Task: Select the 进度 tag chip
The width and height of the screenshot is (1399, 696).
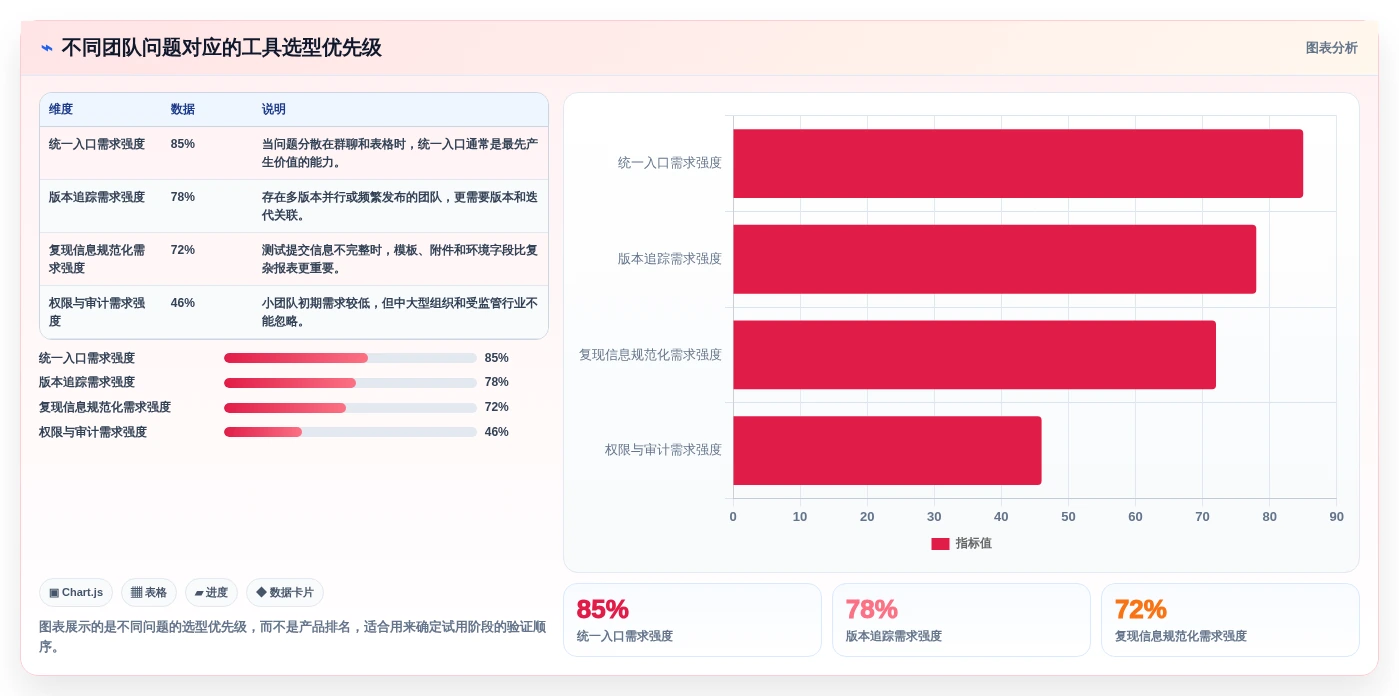Action: [211, 592]
